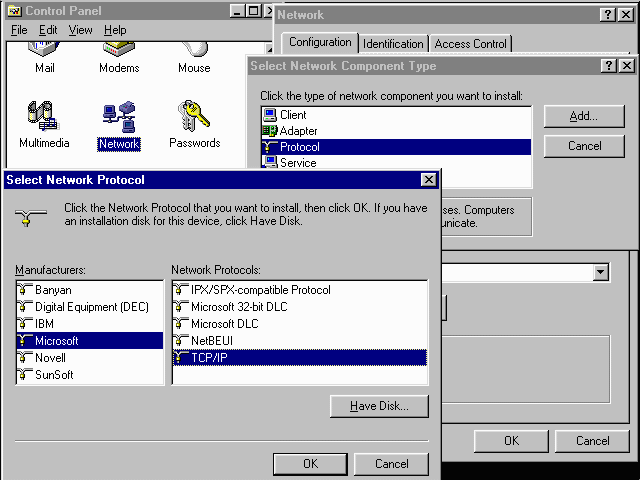This screenshot has height=480, width=640.
Task: Click help question mark in Network titlebar
Action: tap(609, 15)
